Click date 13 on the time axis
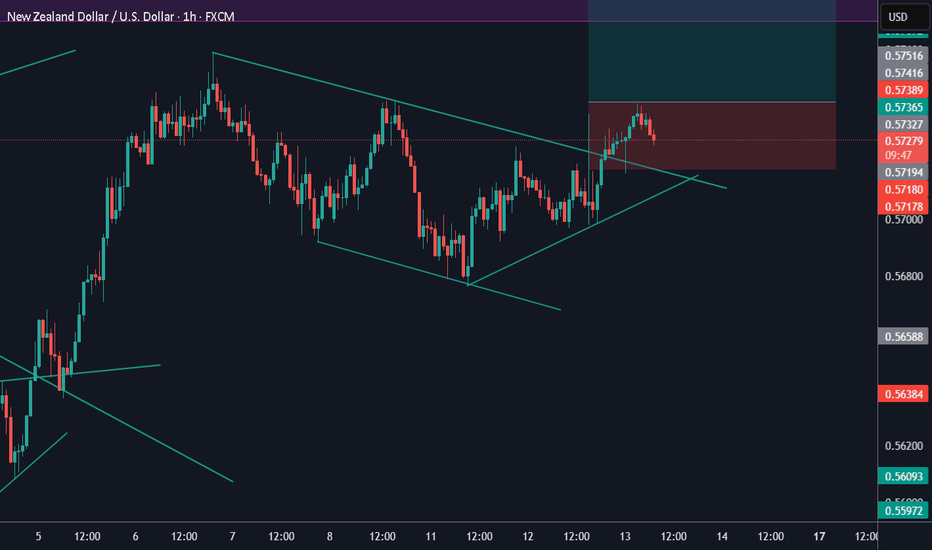Image resolution: width=932 pixels, height=550 pixels. (x=625, y=536)
